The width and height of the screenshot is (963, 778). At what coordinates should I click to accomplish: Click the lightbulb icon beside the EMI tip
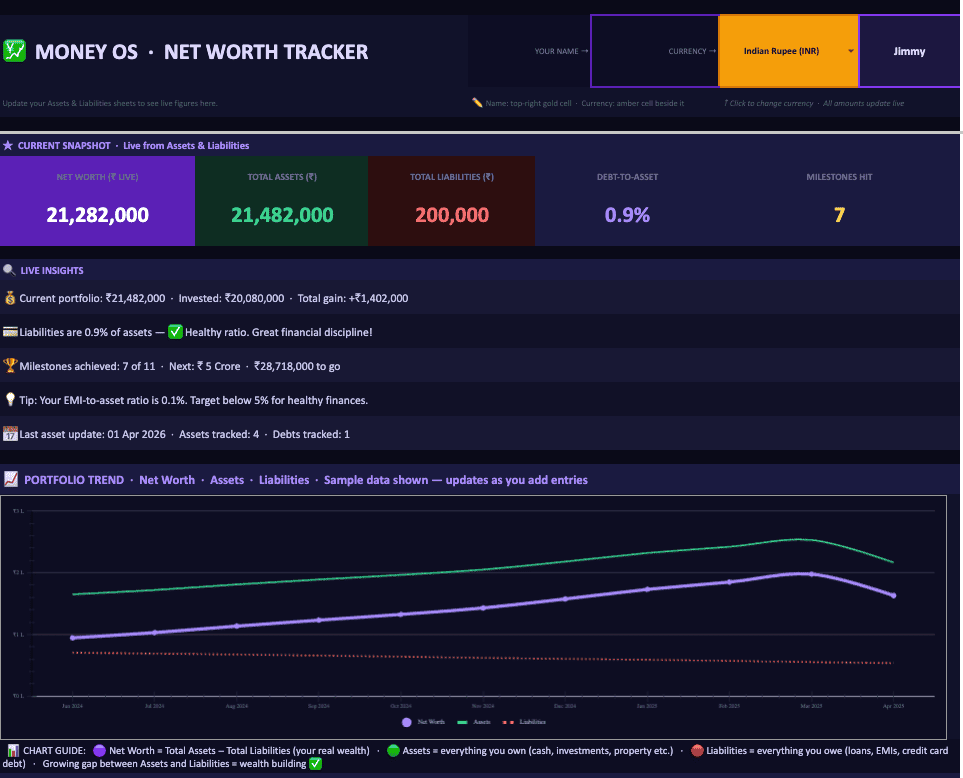[x=10, y=400]
